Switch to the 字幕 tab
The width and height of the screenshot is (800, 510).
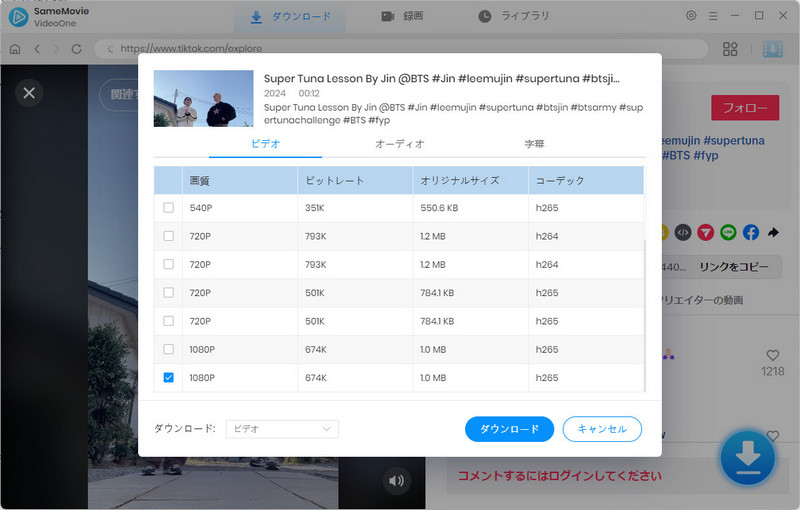pos(534,144)
